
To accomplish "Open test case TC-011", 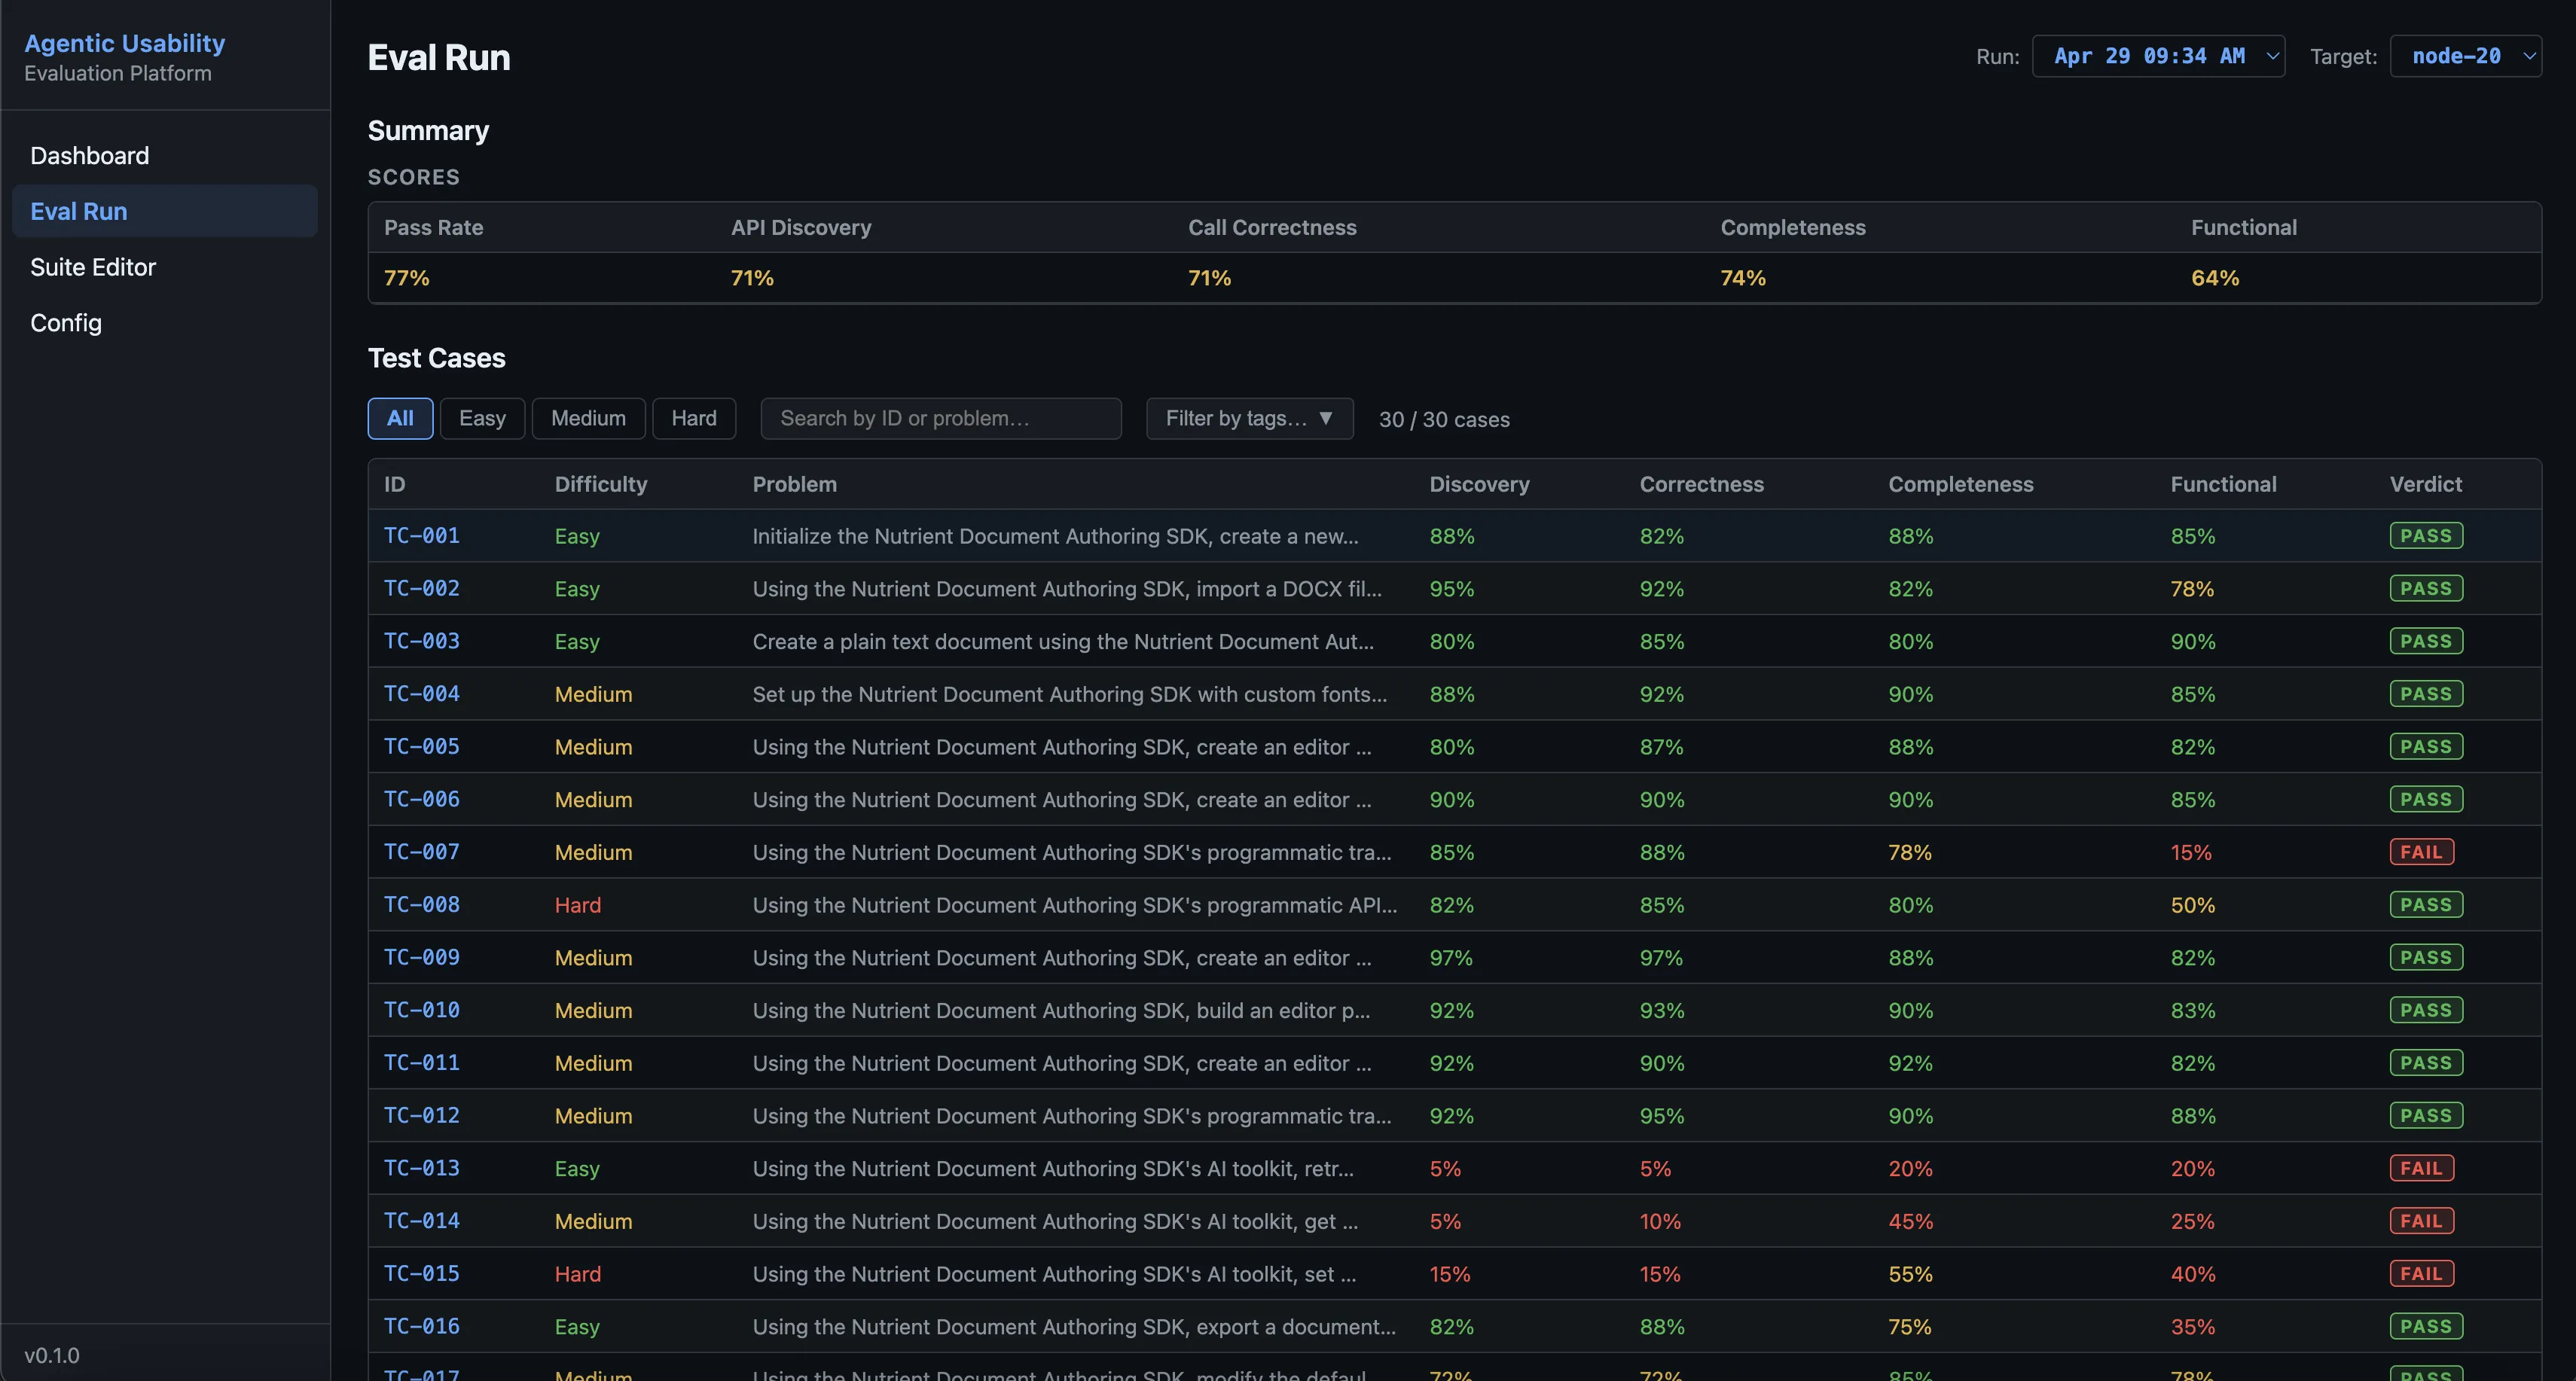I will pyautogui.click(x=422, y=1062).
